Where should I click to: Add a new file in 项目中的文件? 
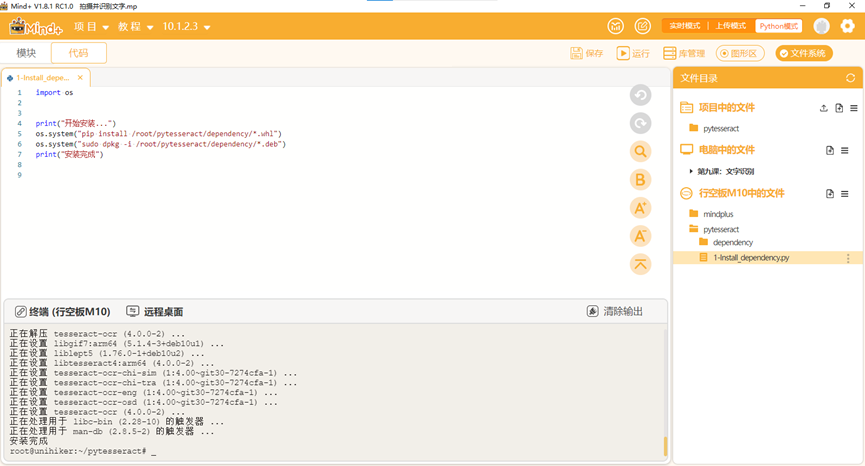pos(839,108)
